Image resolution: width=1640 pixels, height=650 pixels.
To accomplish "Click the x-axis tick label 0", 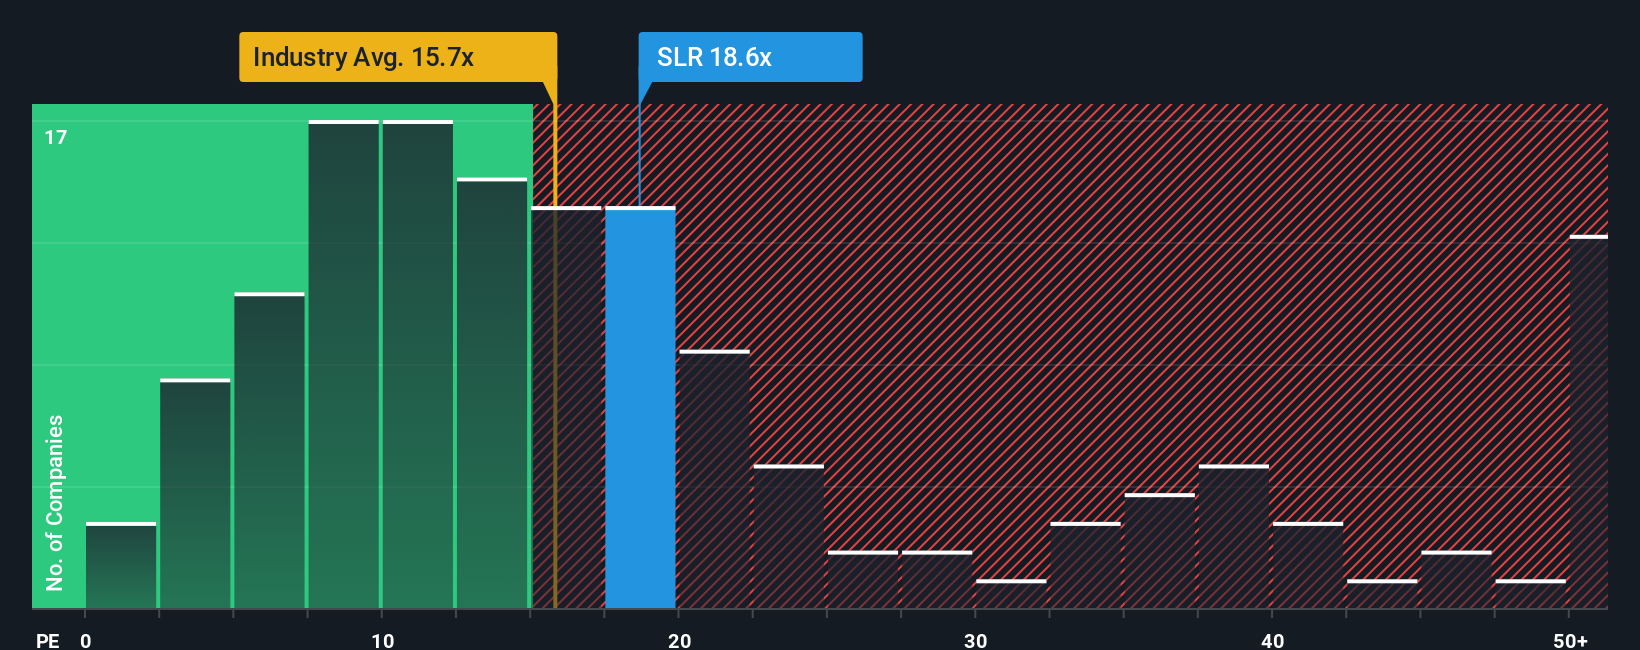I will (x=86, y=640).
